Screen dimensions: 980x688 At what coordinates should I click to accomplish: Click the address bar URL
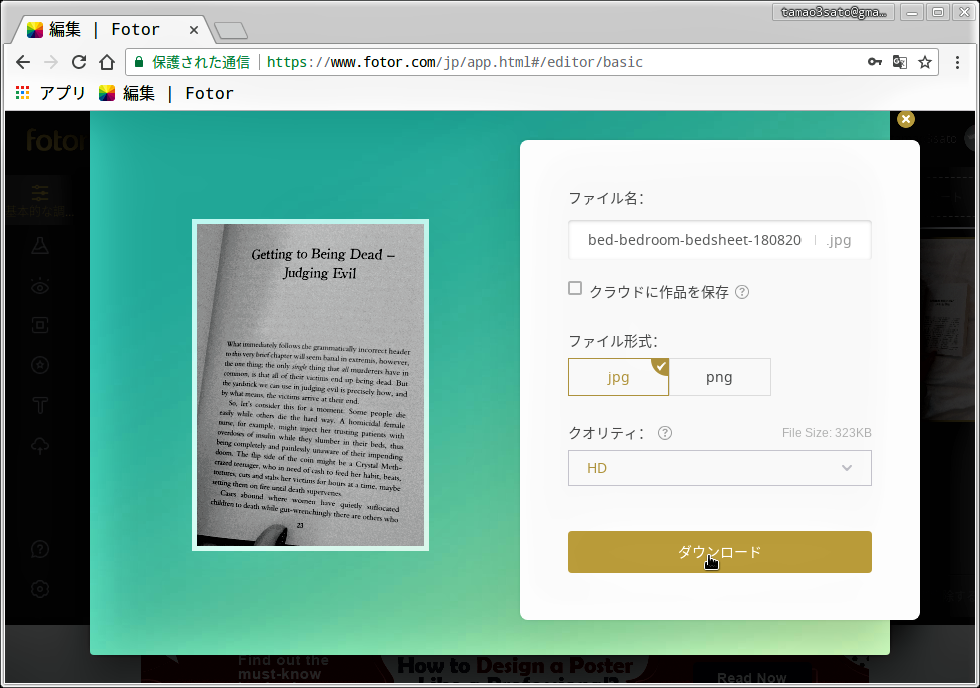click(x=455, y=62)
